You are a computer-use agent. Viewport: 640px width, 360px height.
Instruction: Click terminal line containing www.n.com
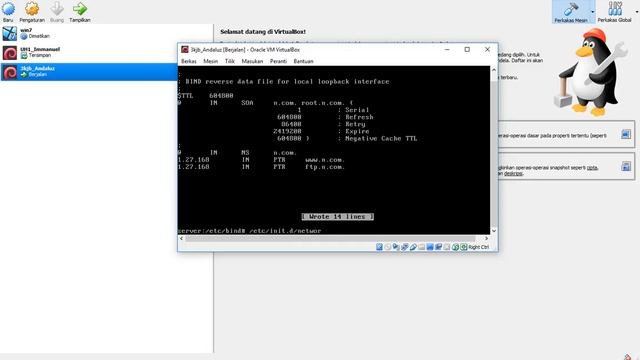pos(261,160)
